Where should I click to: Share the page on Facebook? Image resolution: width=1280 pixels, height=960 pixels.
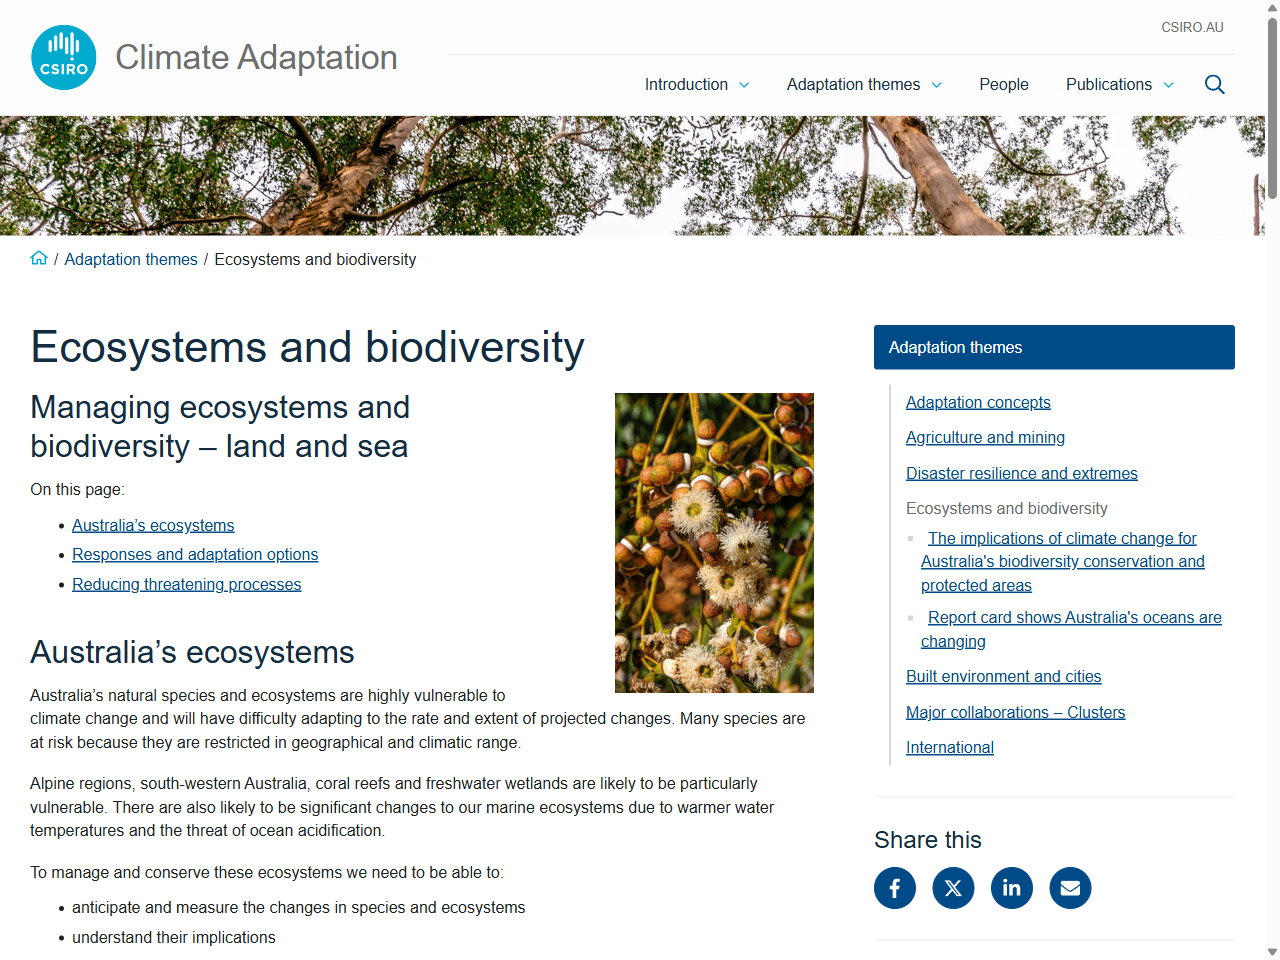tap(894, 888)
